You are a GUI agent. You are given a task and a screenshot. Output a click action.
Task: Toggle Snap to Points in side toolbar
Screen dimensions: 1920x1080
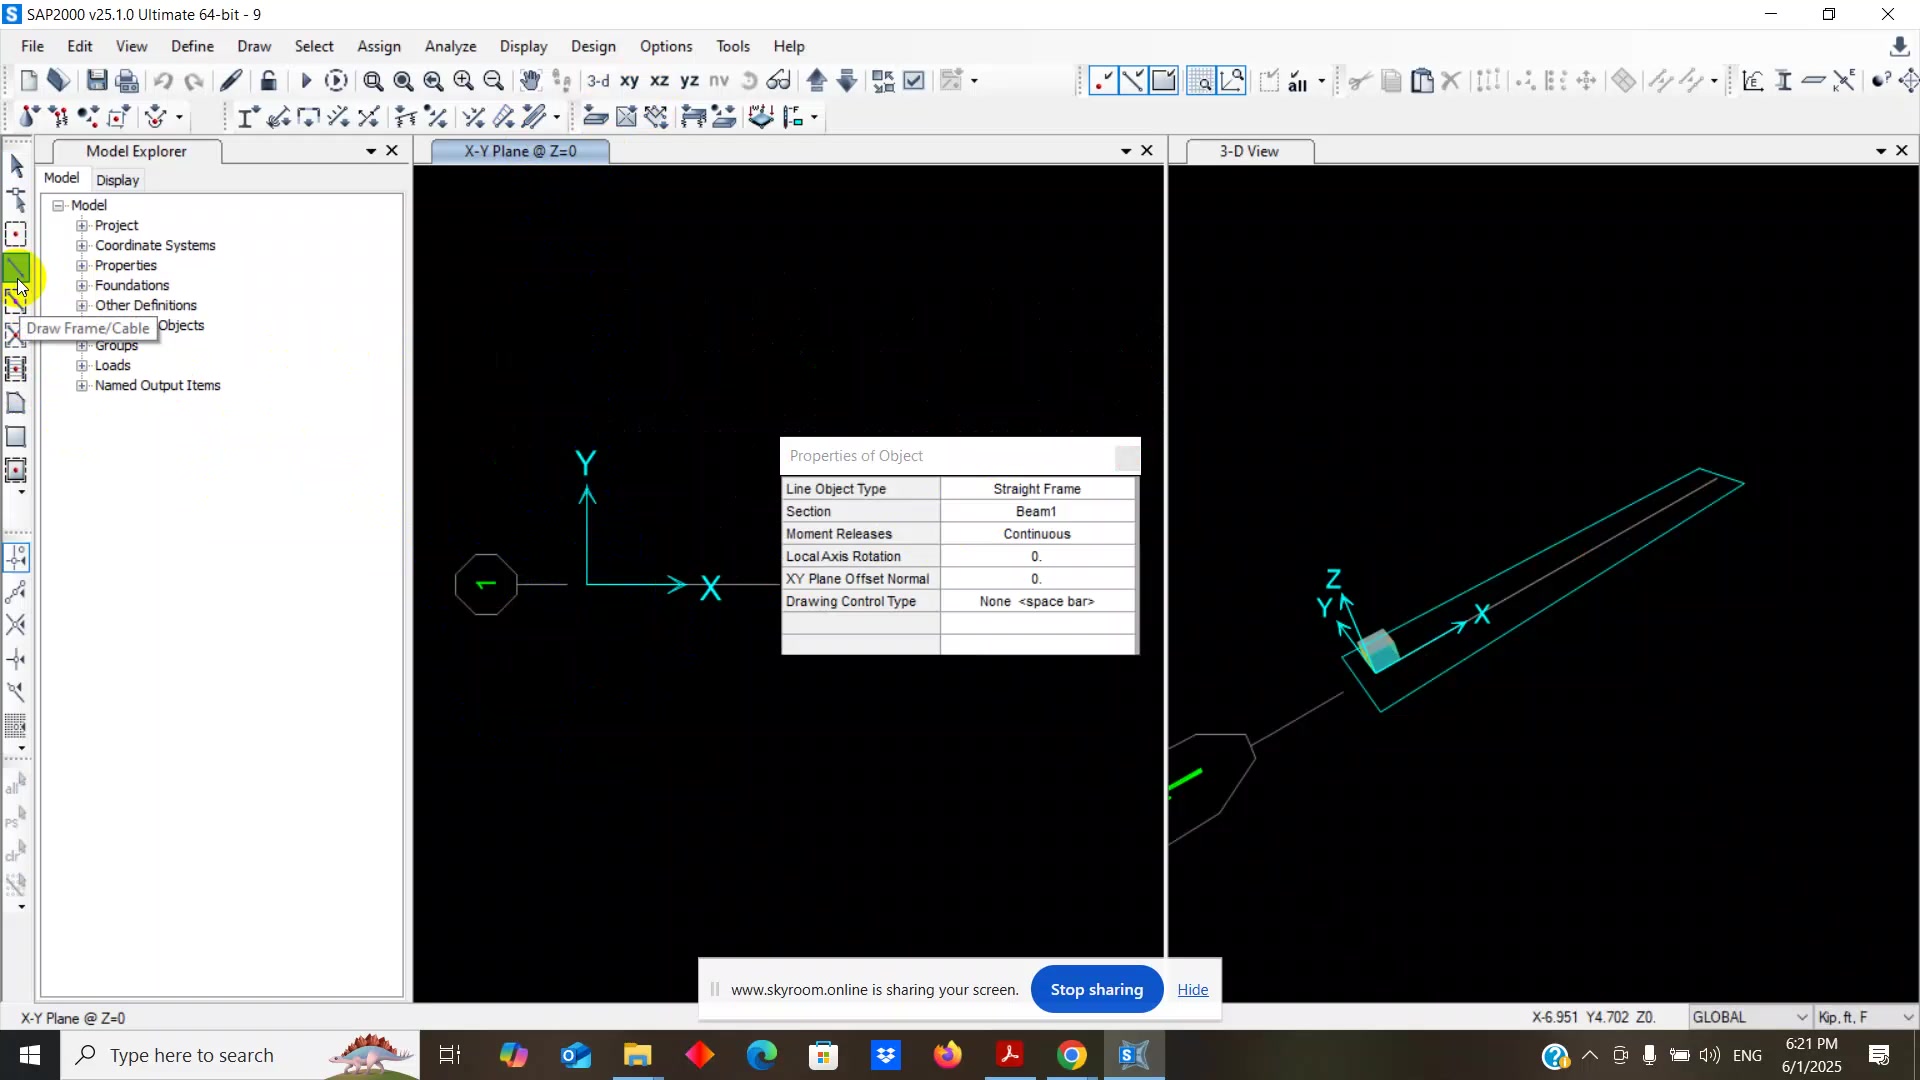pos(16,557)
